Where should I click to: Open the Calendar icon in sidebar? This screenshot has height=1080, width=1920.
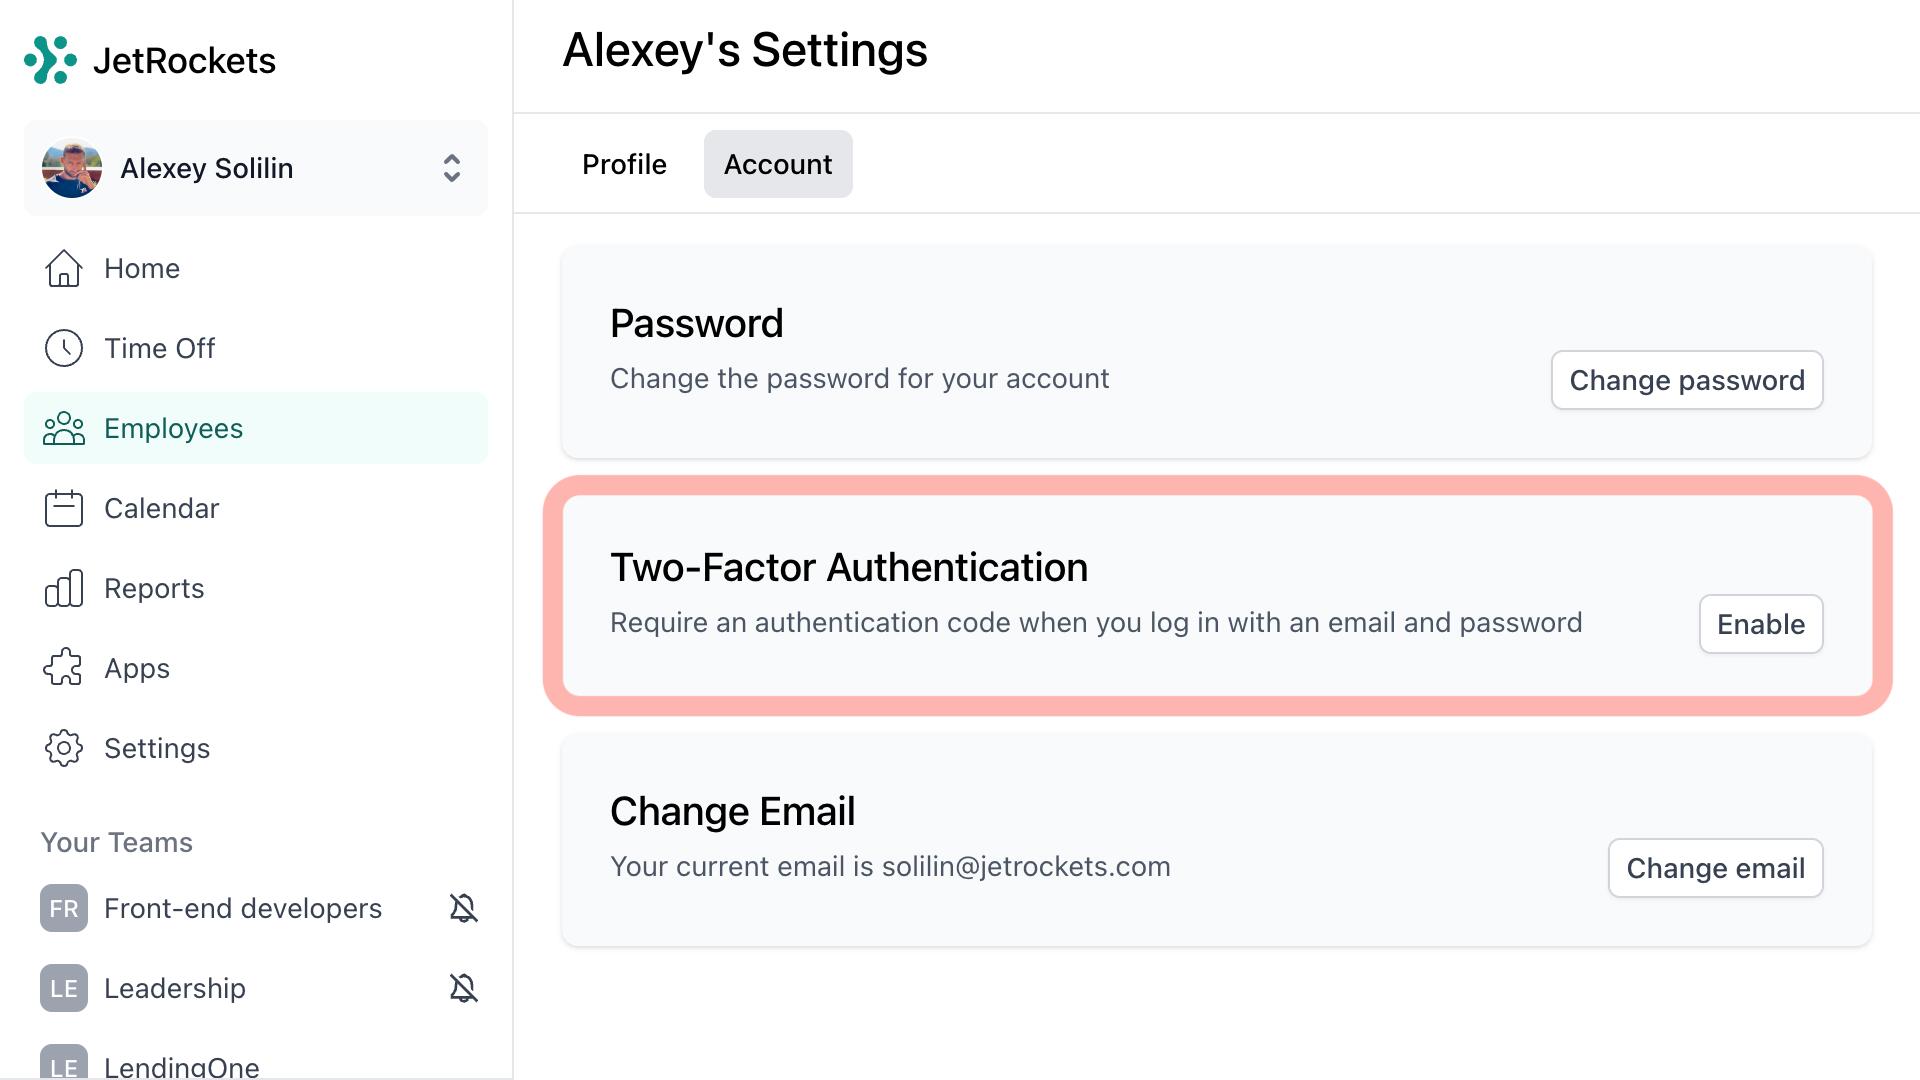(x=64, y=509)
